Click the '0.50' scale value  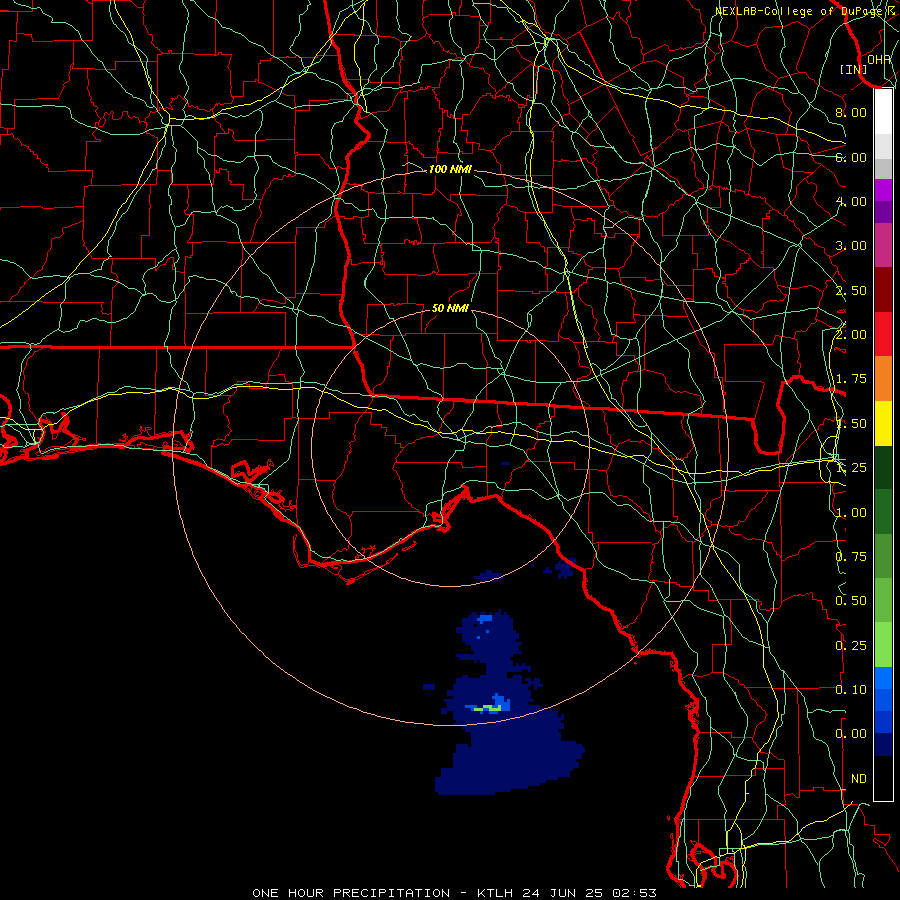851,601
